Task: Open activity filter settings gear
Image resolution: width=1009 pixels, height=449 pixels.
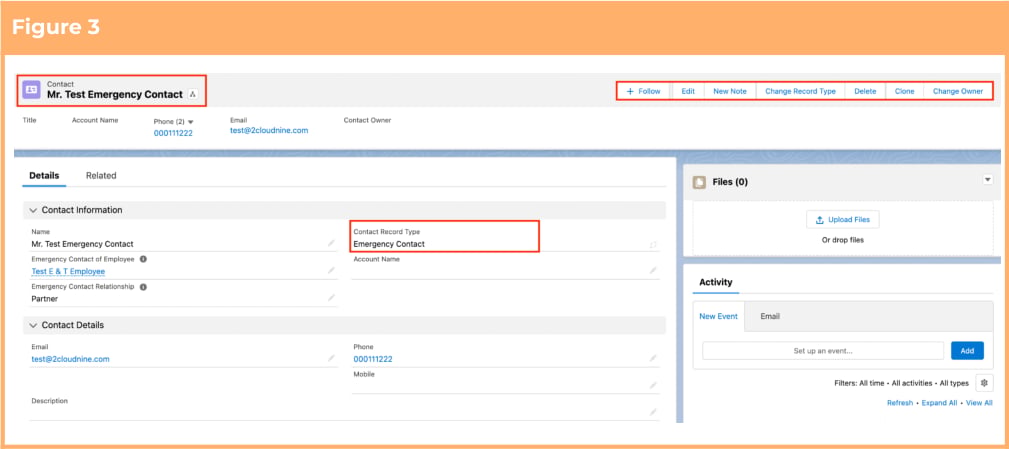Action: pos(983,383)
